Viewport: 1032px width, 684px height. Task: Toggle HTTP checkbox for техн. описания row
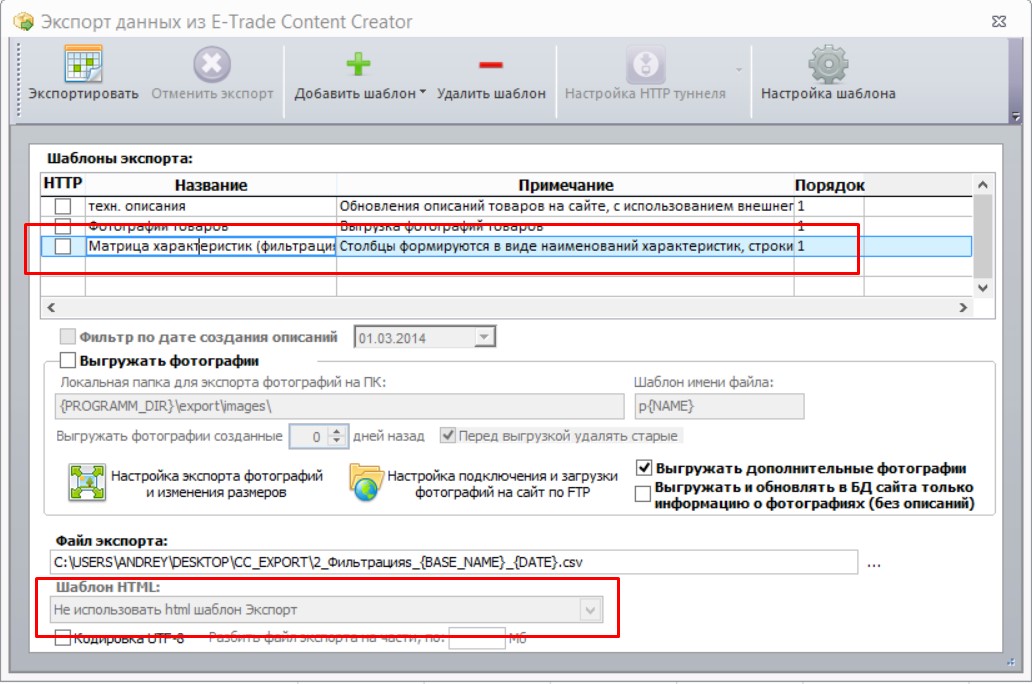pyautogui.click(x=63, y=206)
